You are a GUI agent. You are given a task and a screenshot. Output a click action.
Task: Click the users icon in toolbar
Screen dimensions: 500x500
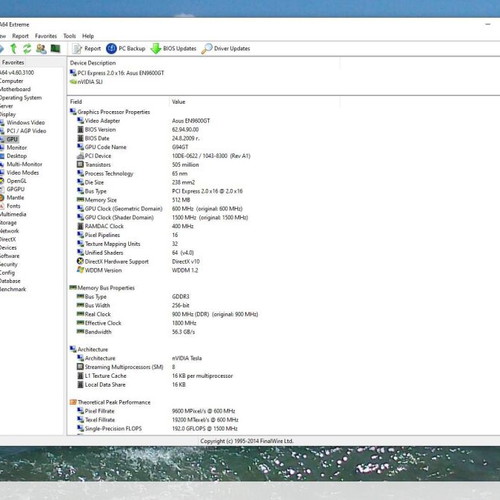pos(41,49)
